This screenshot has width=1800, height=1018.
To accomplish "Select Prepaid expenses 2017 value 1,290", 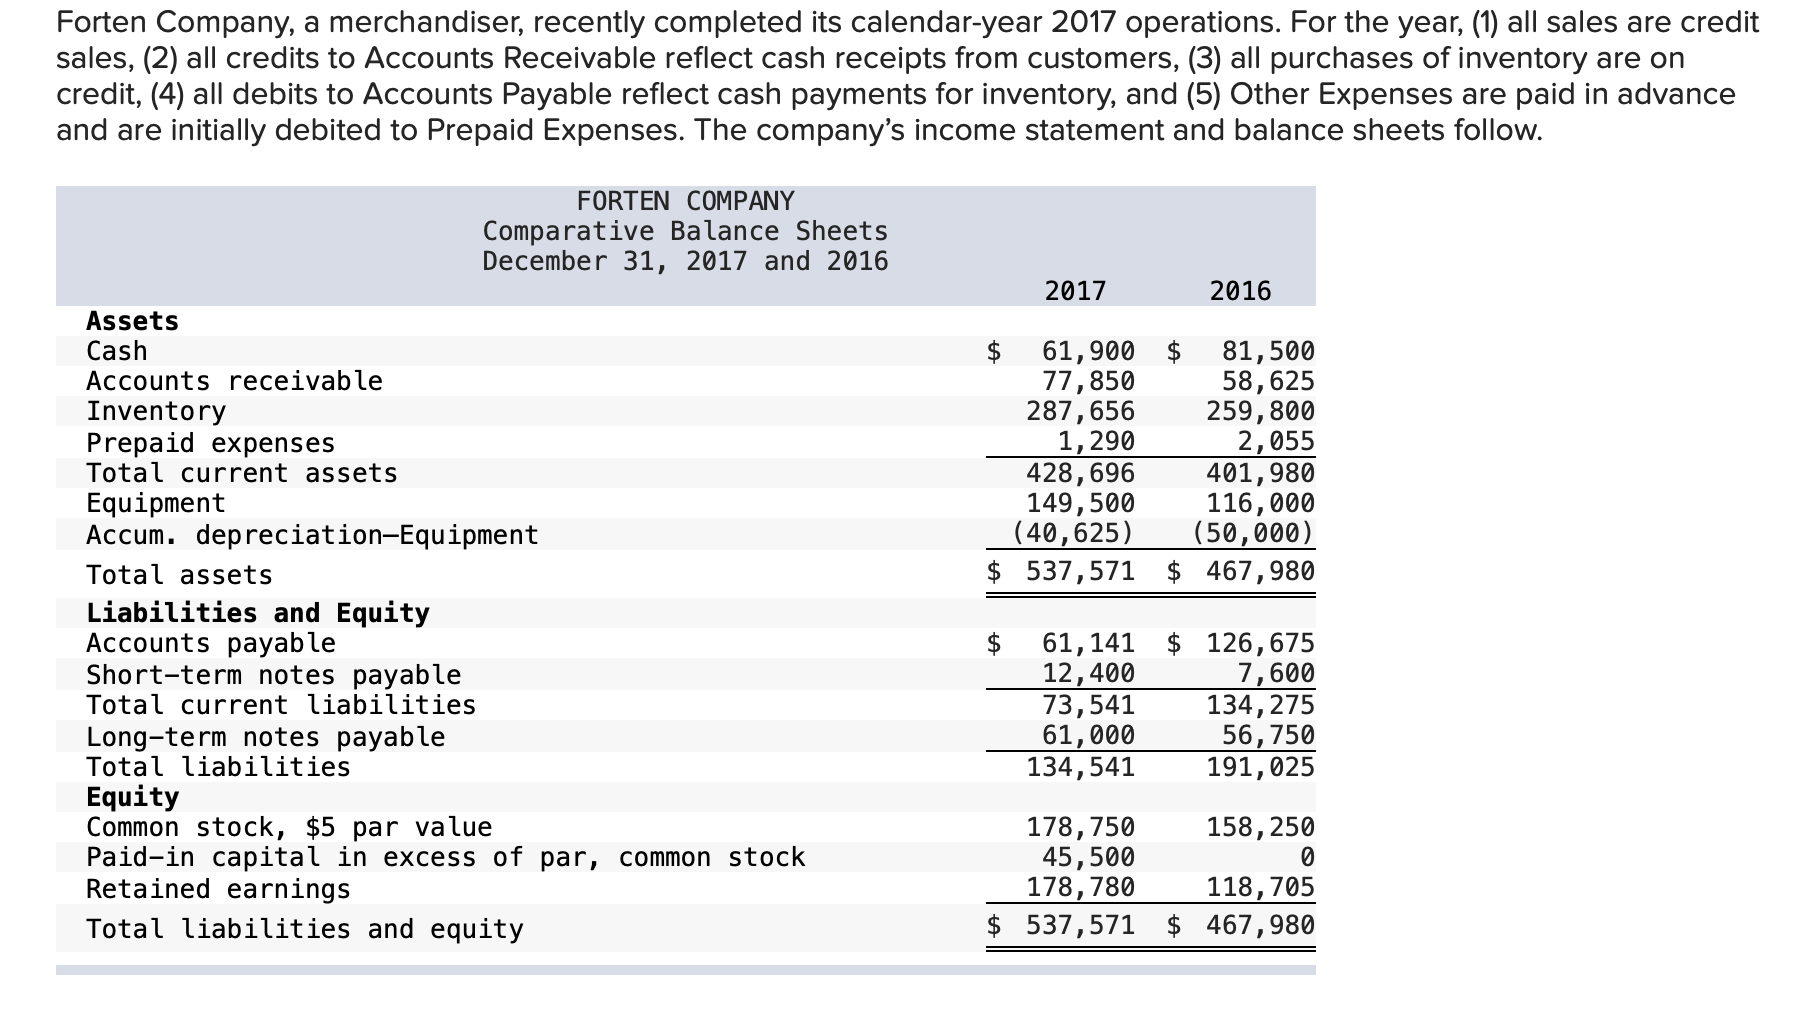I will (1096, 441).
